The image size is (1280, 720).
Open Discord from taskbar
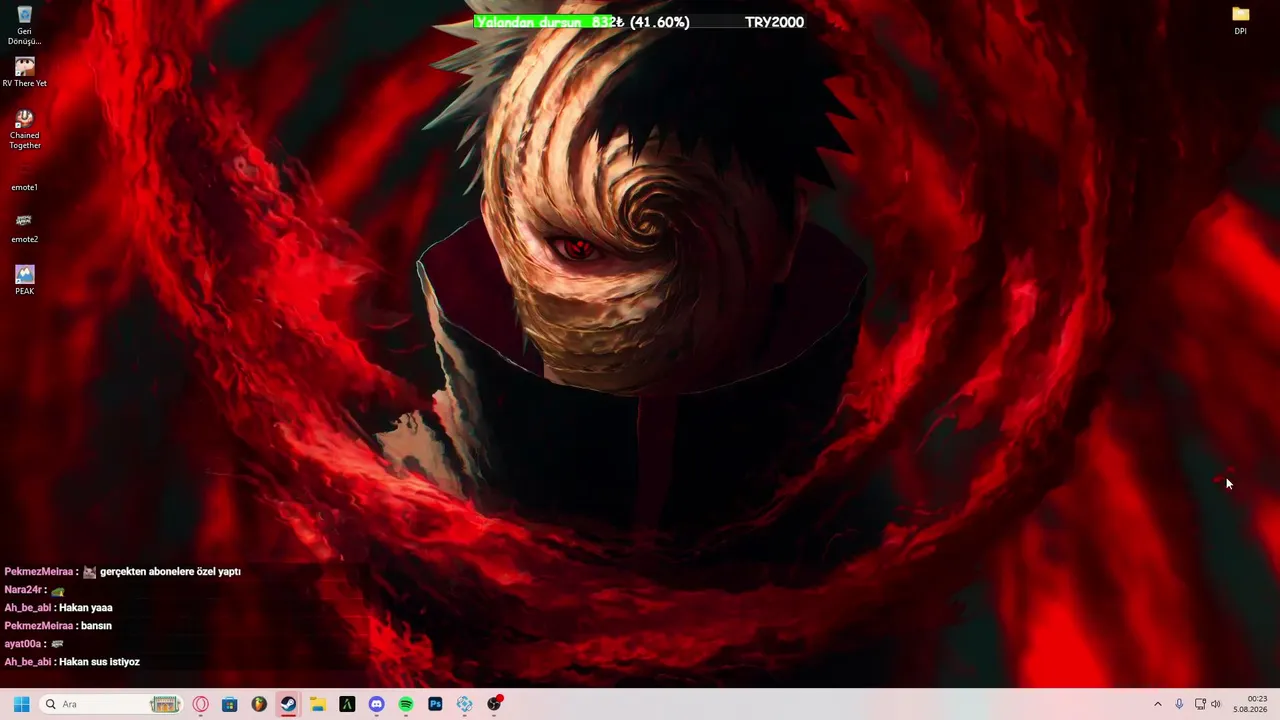click(x=376, y=704)
